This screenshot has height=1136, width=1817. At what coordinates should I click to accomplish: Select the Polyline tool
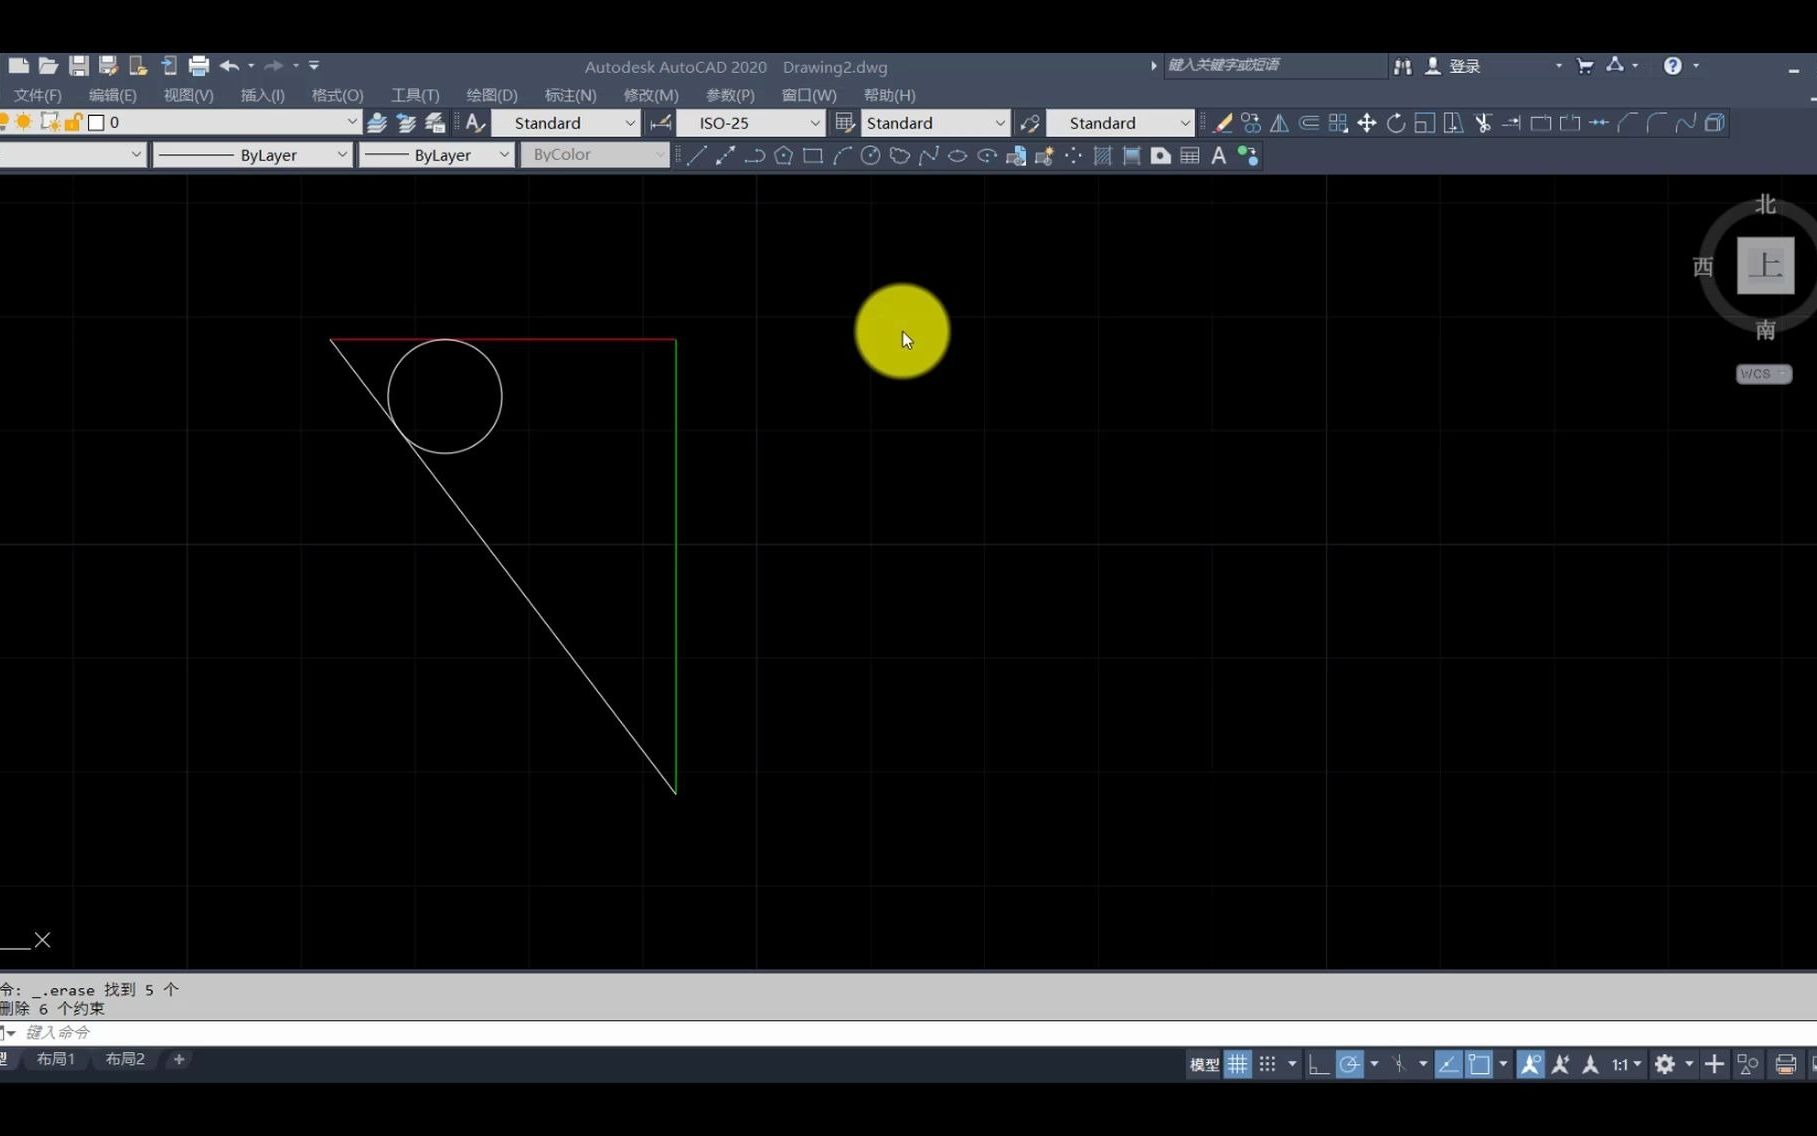coord(755,155)
